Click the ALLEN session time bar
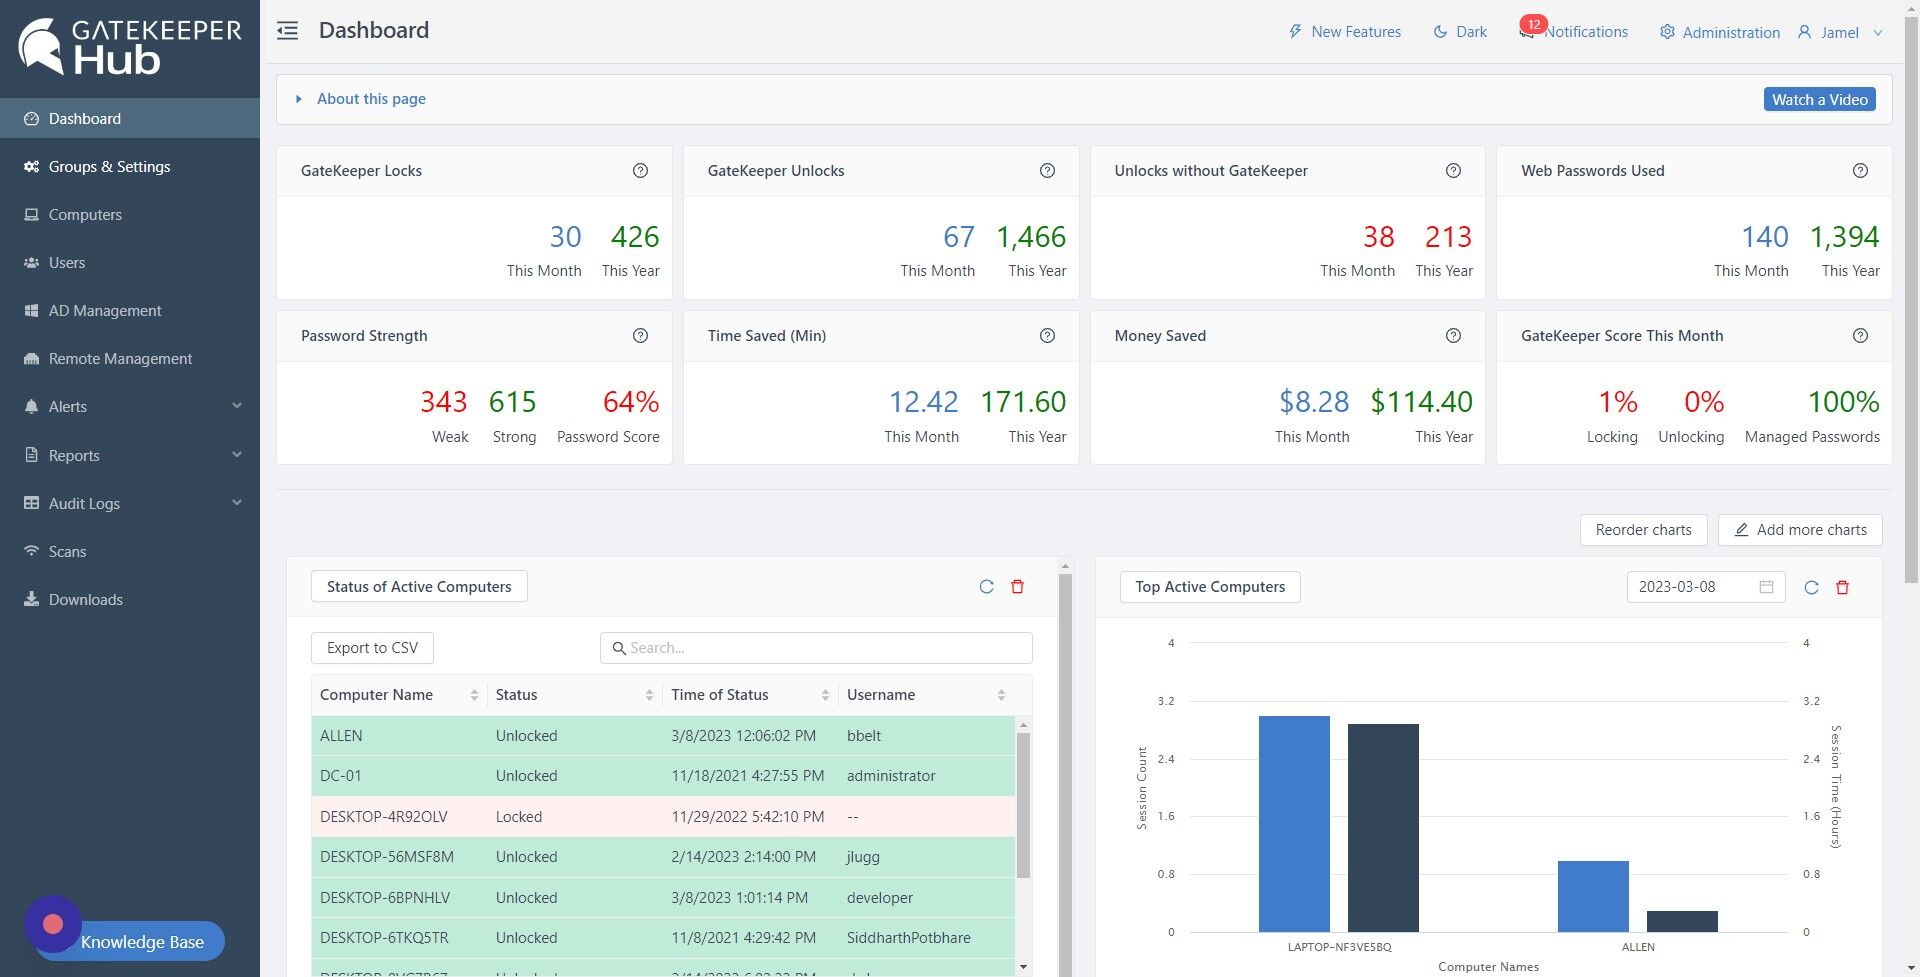The height and width of the screenshot is (977, 1920). tap(1682, 921)
